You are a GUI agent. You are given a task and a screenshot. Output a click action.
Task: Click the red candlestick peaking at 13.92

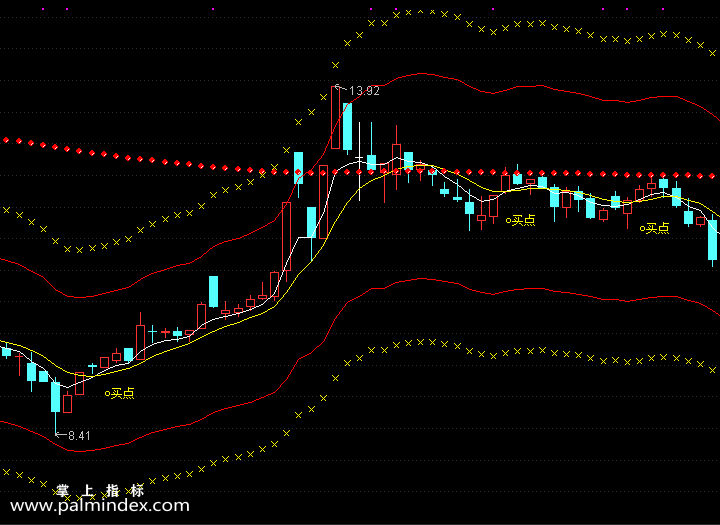pyautogui.click(x=336, y=117)
